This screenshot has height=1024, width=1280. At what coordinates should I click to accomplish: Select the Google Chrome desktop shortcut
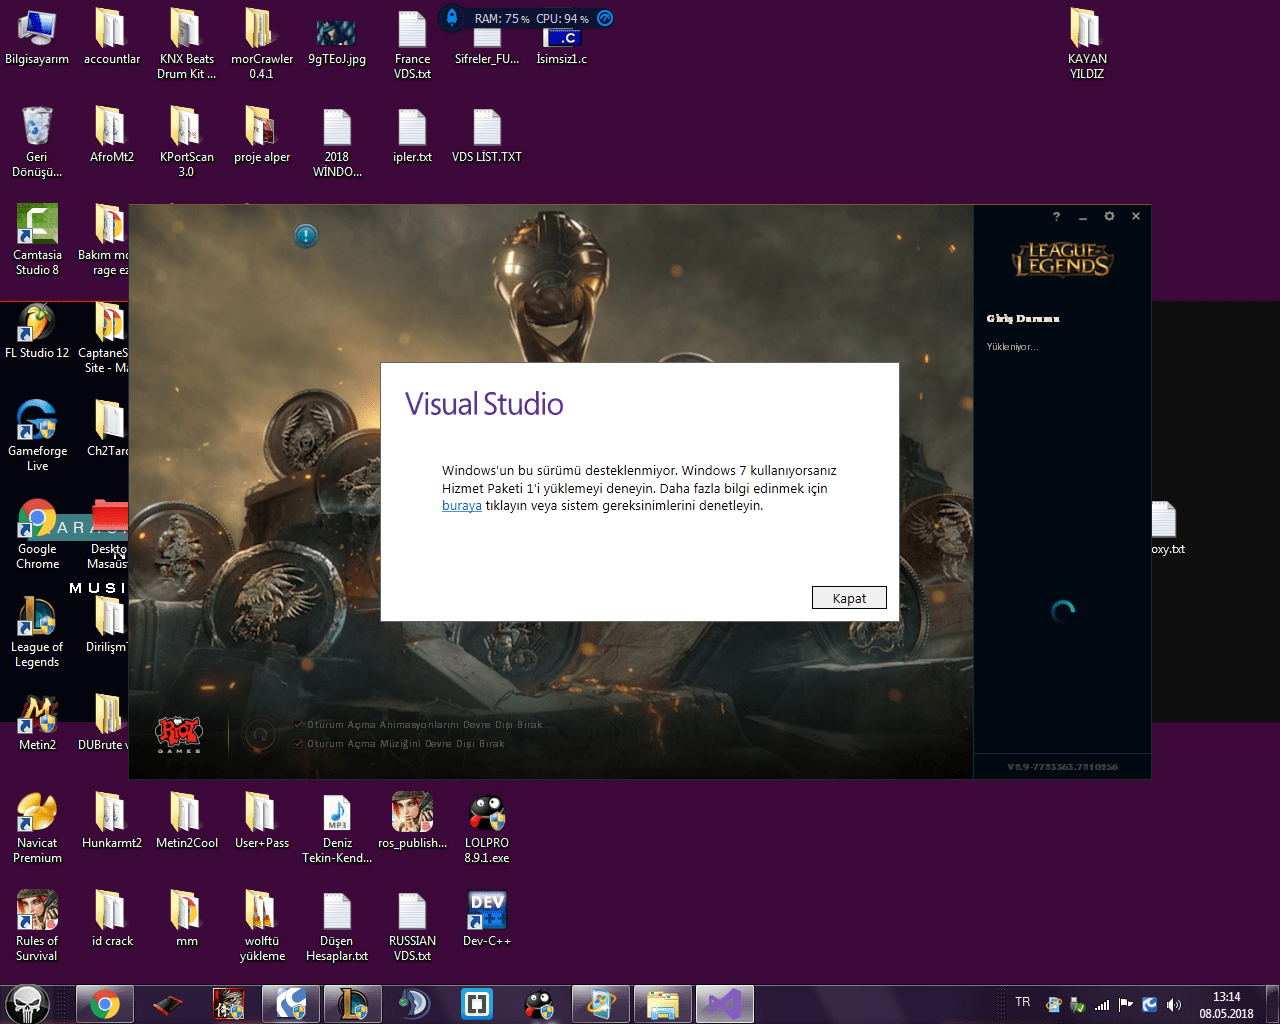click(37, 534)
